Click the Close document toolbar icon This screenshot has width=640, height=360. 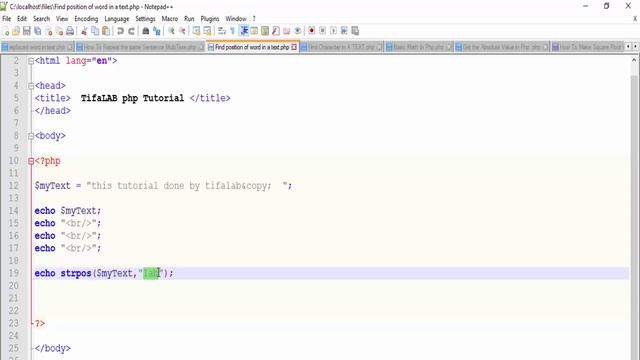(x=49, y=31)
